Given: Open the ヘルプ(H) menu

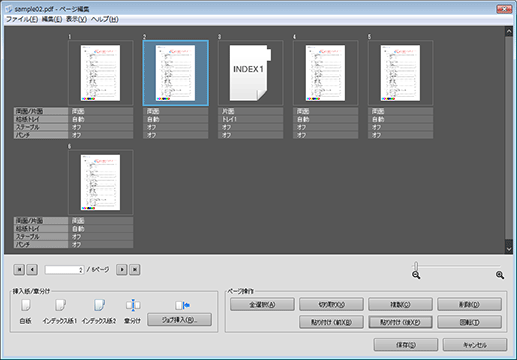Looking at the screenshot, I should click(105, 19).
